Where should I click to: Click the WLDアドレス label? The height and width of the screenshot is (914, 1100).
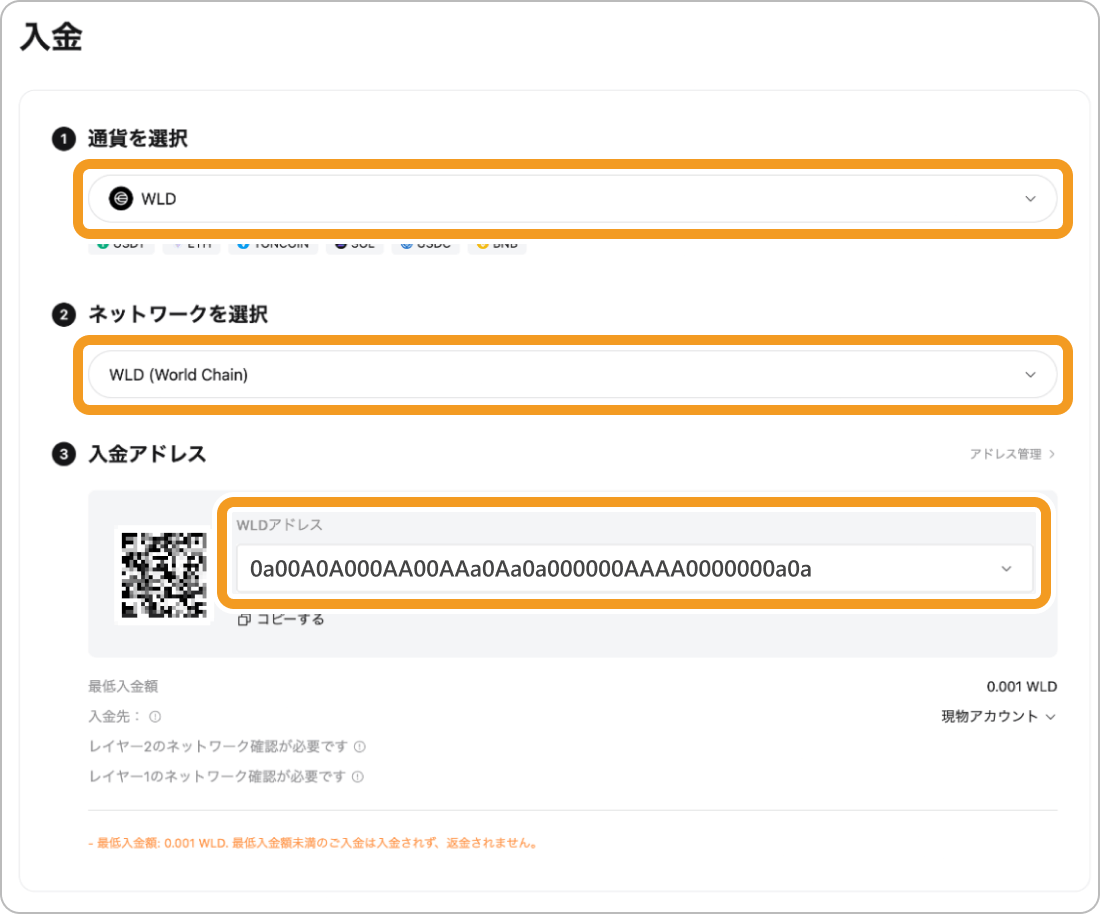[x=279, y=525]
